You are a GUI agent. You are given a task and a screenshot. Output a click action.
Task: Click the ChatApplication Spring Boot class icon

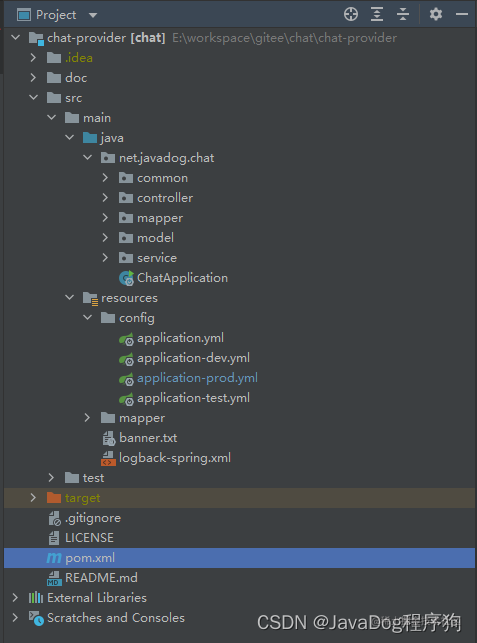[126, 278]
